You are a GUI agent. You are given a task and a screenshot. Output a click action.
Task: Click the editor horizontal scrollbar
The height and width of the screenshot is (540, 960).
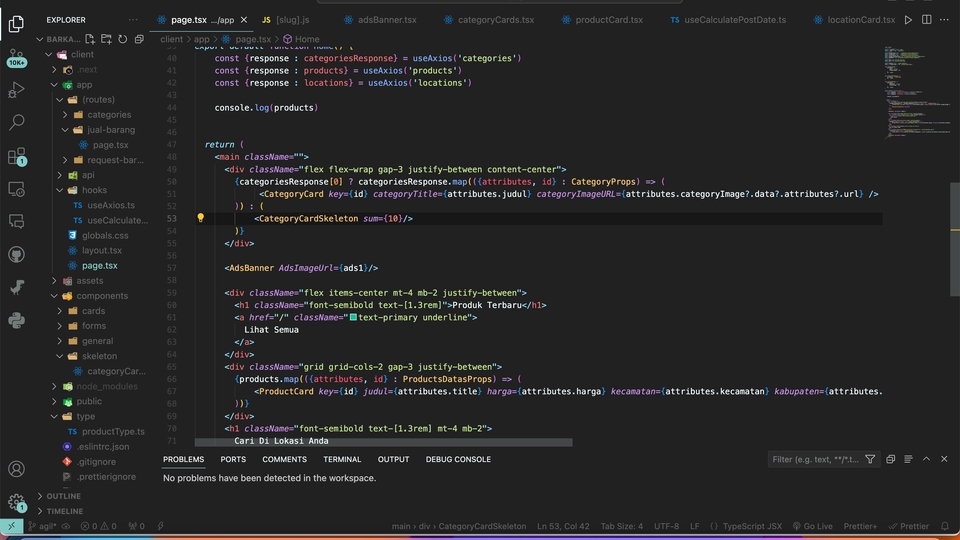(x=384, y=441)
